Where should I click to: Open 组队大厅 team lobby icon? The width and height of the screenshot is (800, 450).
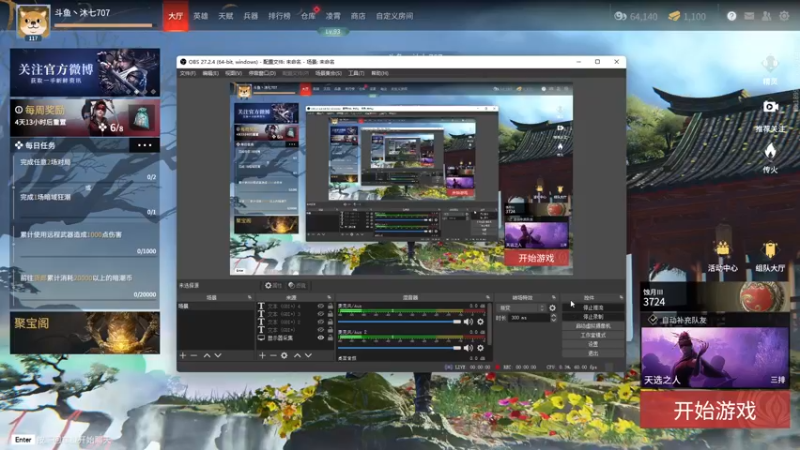click(770, 249)
